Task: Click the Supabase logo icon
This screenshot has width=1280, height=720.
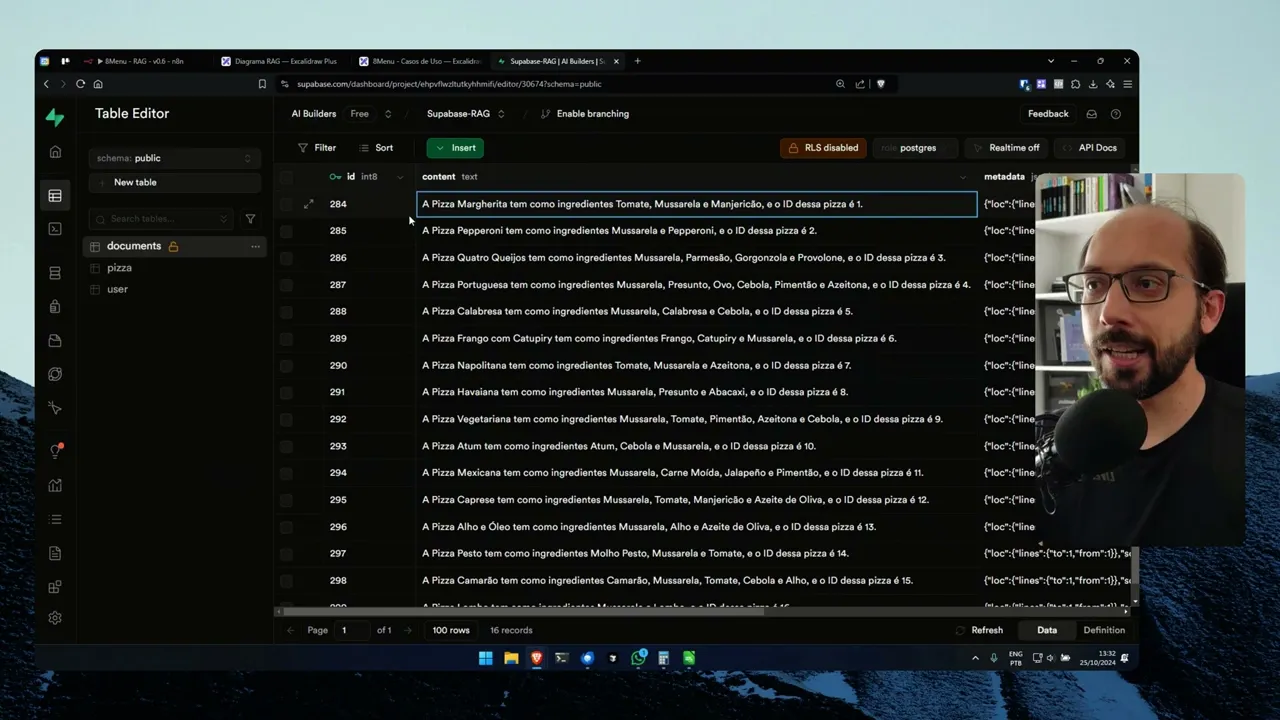Action: pyautogui.click(x=55, y=117)
